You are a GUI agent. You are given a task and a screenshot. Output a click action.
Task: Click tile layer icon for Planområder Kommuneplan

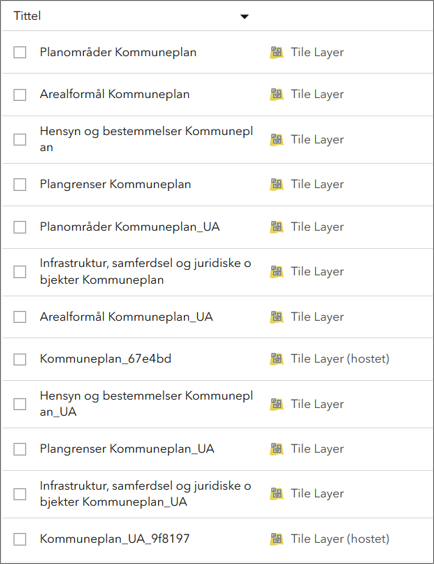click(277, 53)
